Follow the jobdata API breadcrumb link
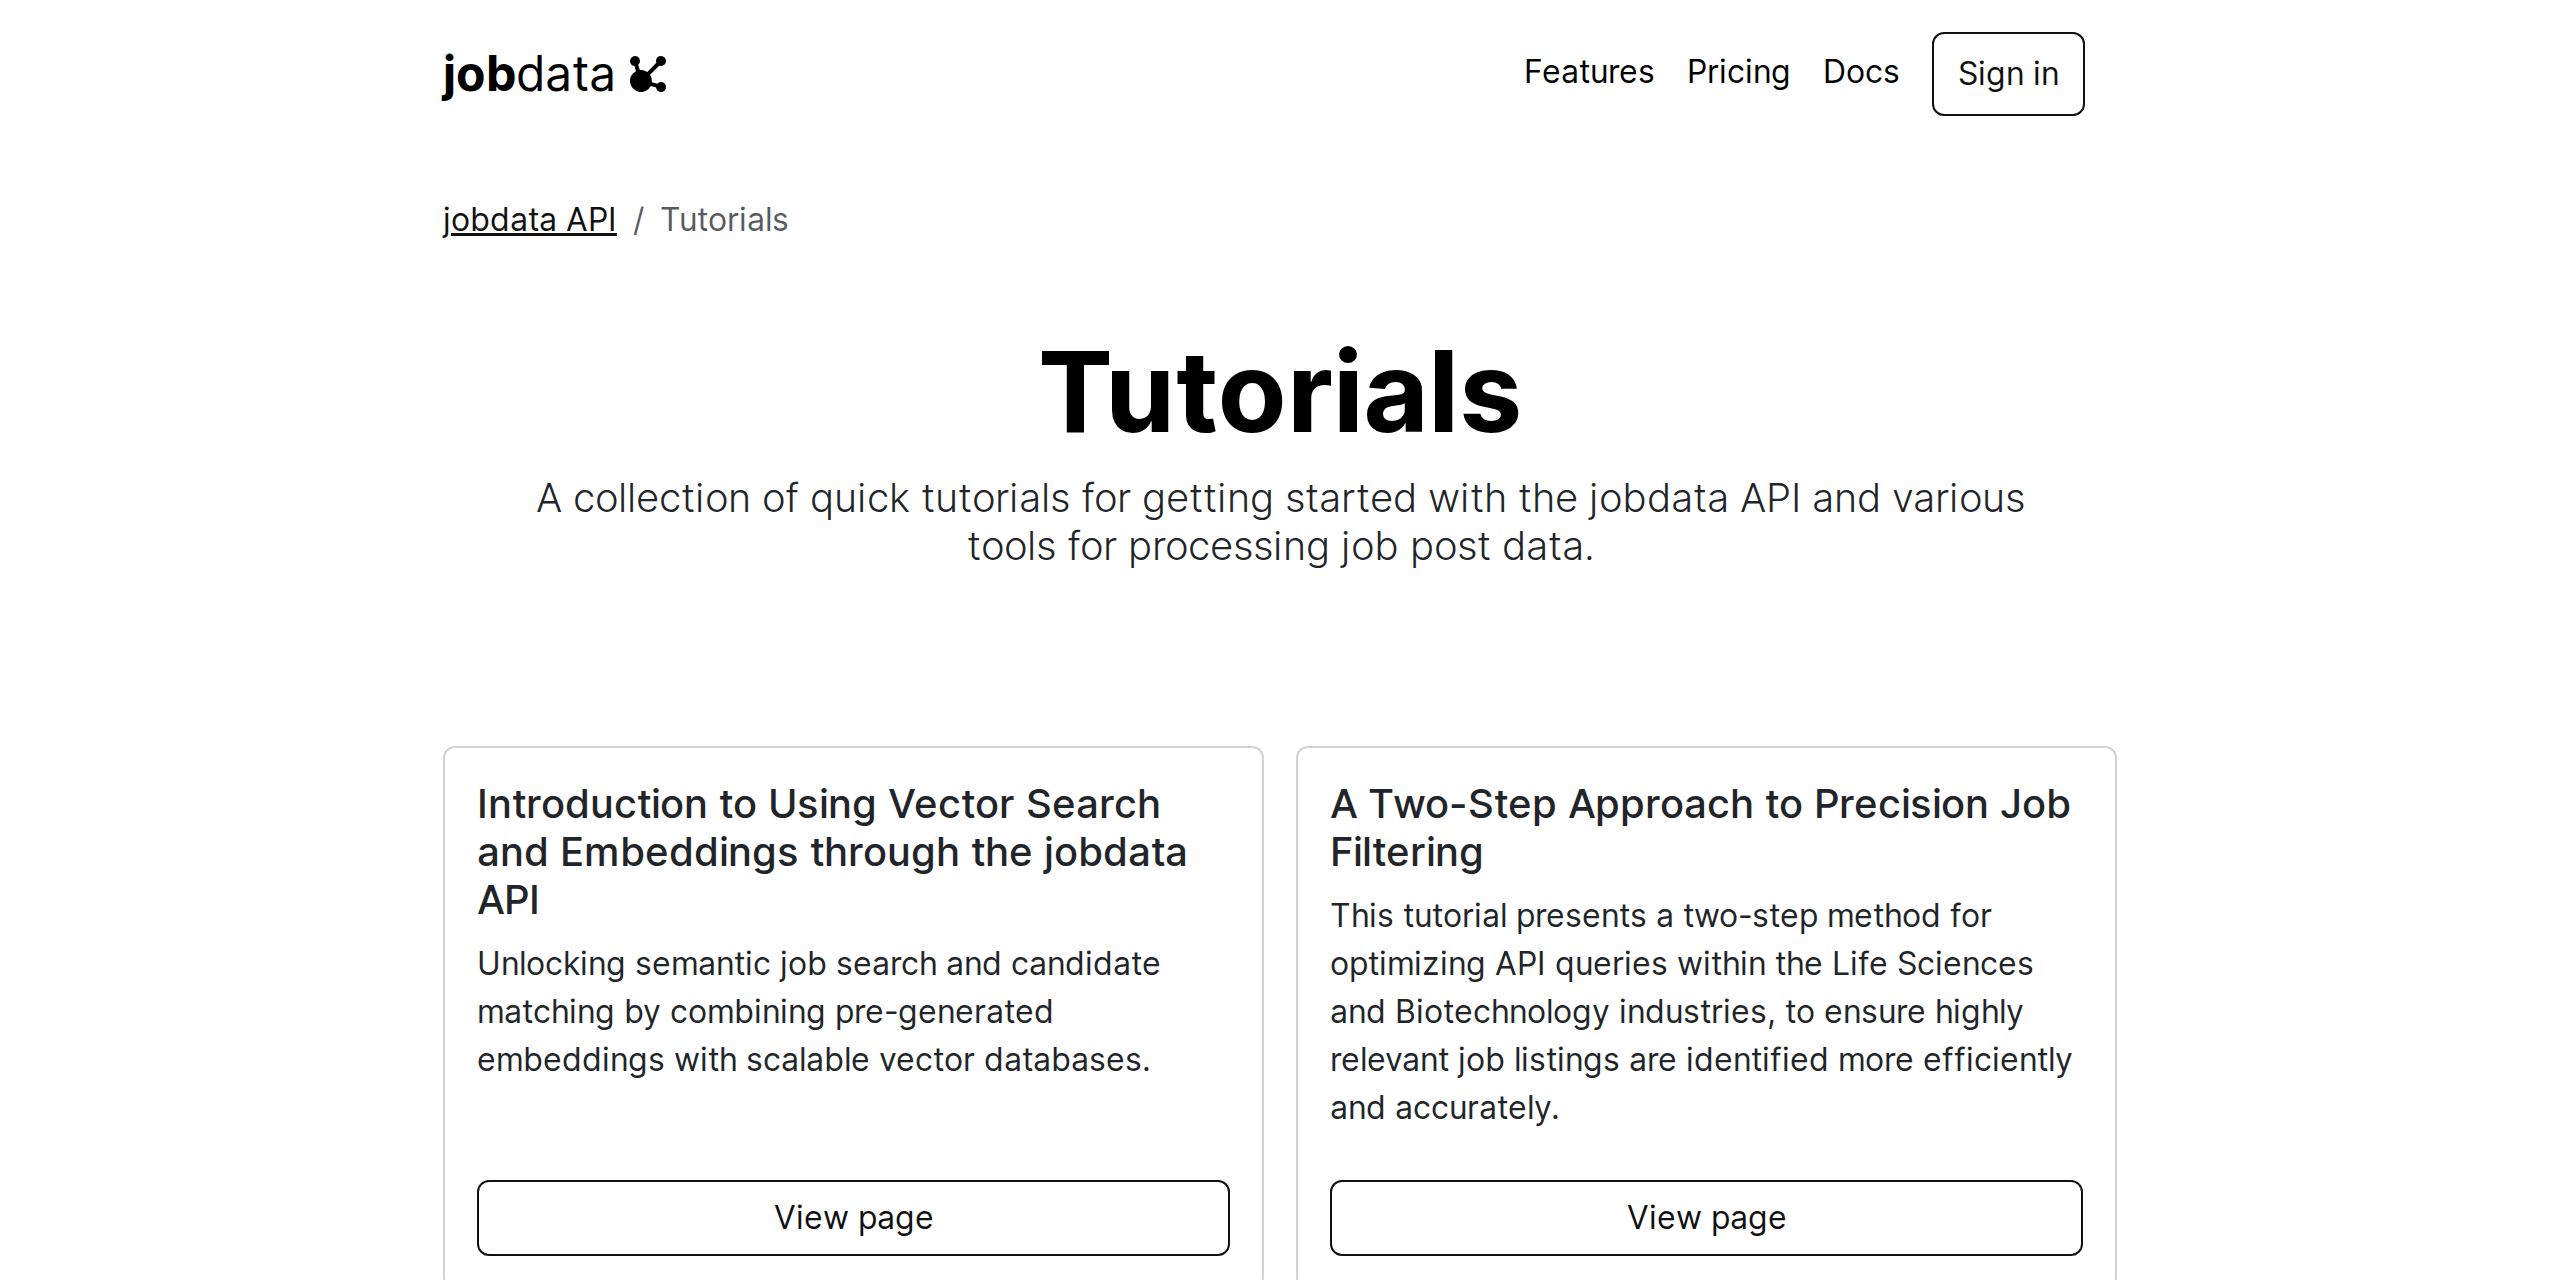2560x1280 pixels. pos(529,219)
